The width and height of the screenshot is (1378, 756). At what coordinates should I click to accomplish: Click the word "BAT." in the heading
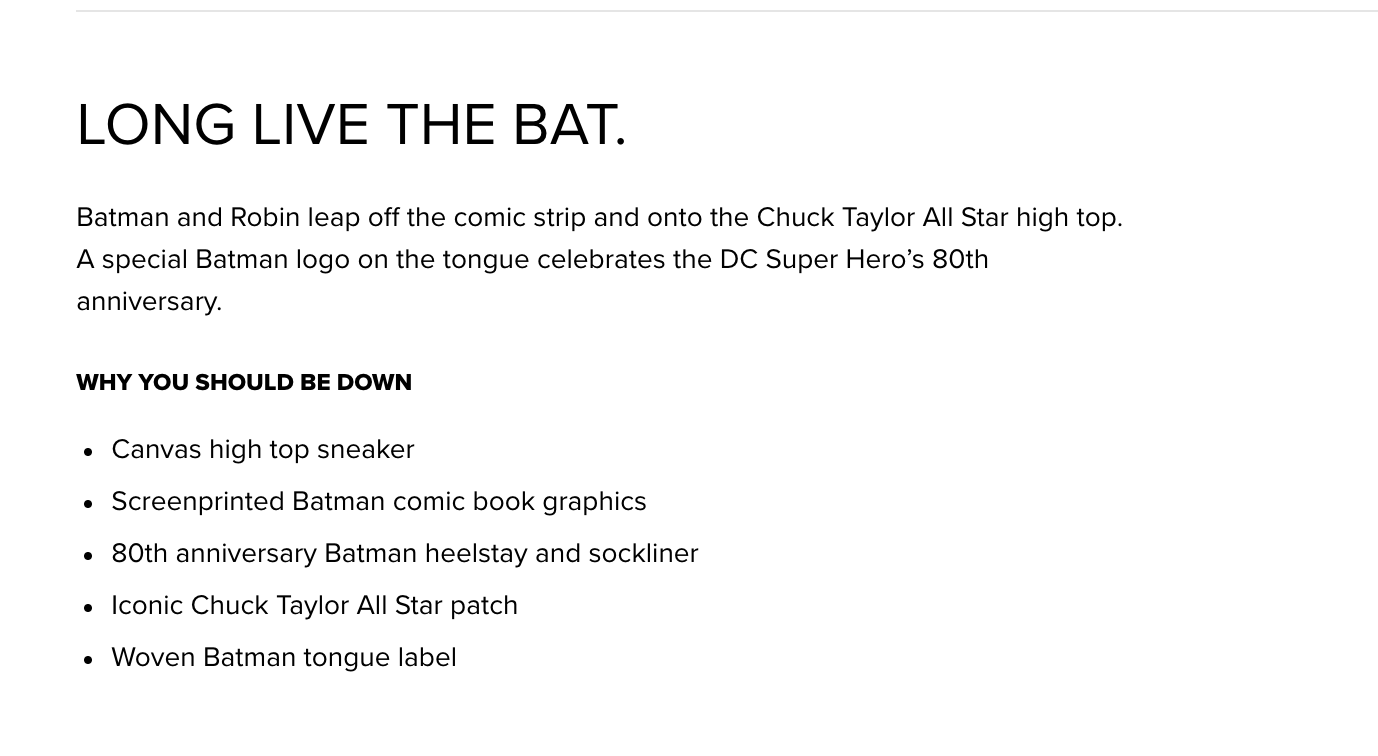pyautogui.click(x=569, y=126)
